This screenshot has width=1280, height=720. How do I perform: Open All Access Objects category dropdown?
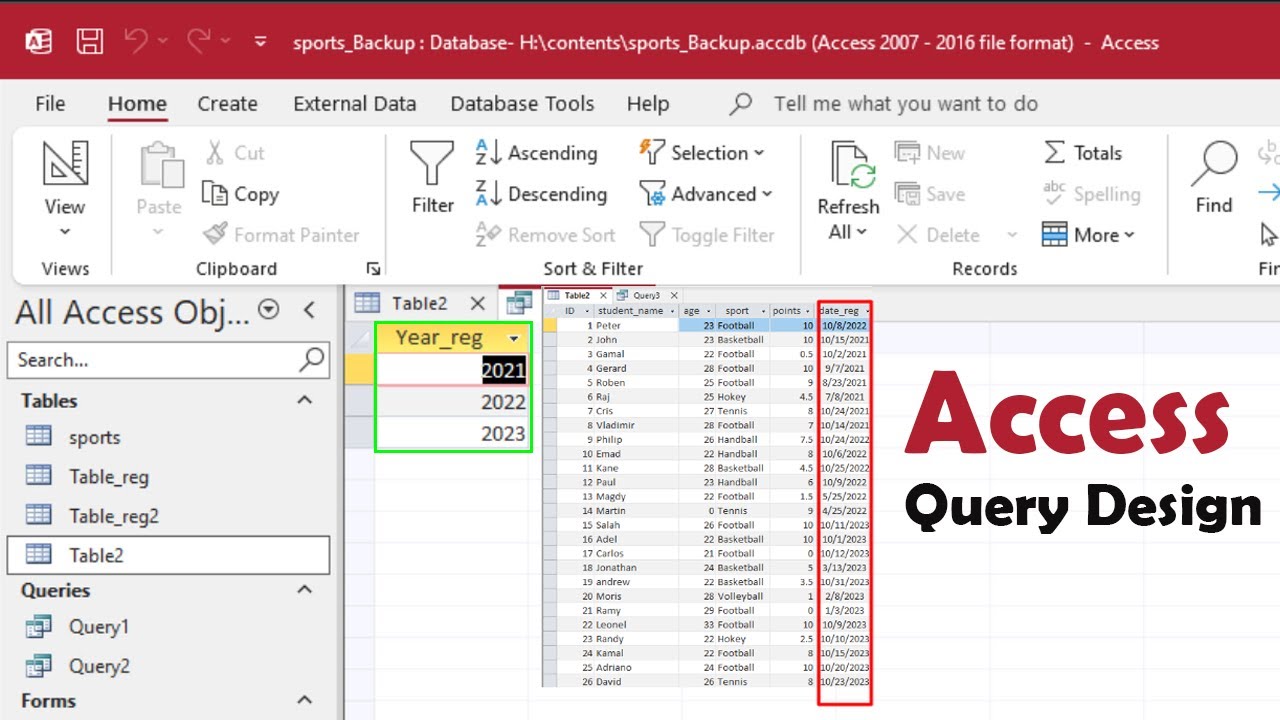click(x=268, y=310)
